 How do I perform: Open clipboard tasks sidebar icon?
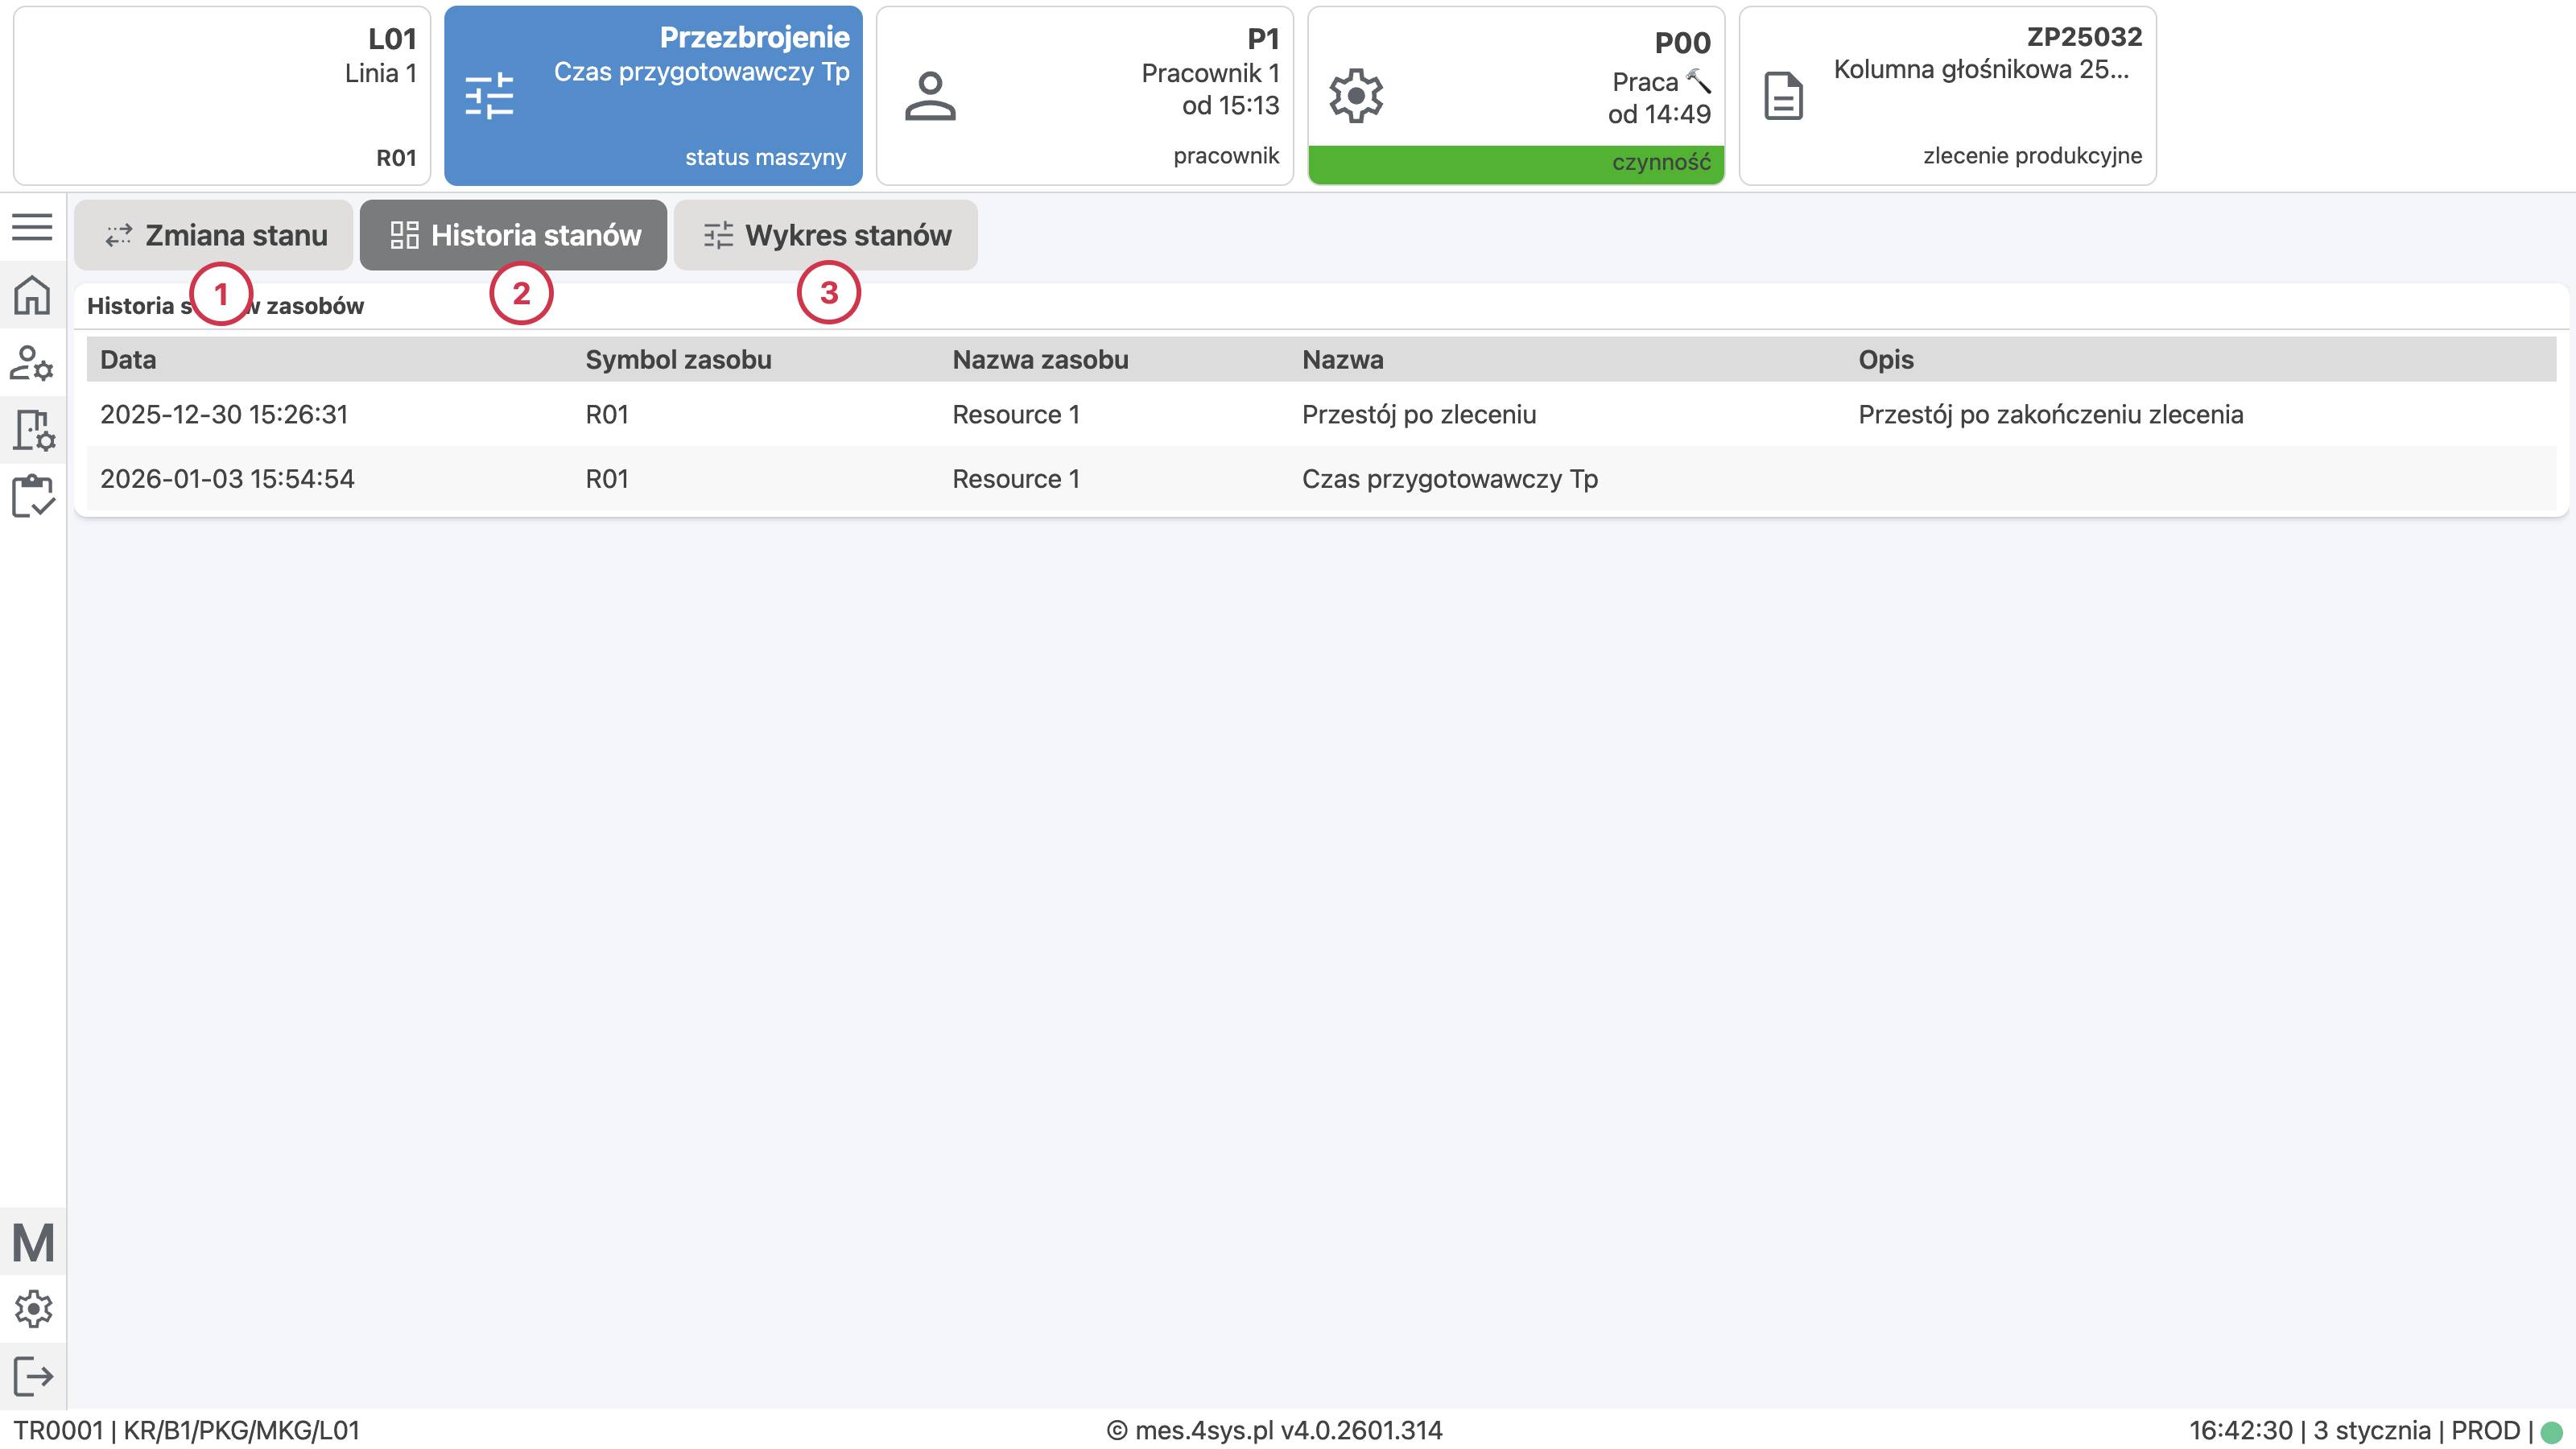point(32,496)
